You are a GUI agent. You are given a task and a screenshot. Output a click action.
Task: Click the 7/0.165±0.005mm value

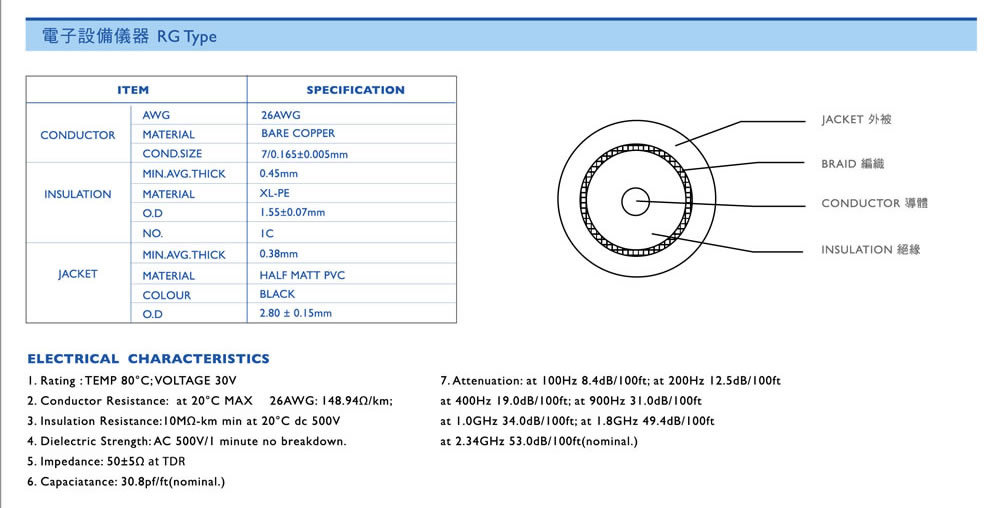[x=304, y=154]
